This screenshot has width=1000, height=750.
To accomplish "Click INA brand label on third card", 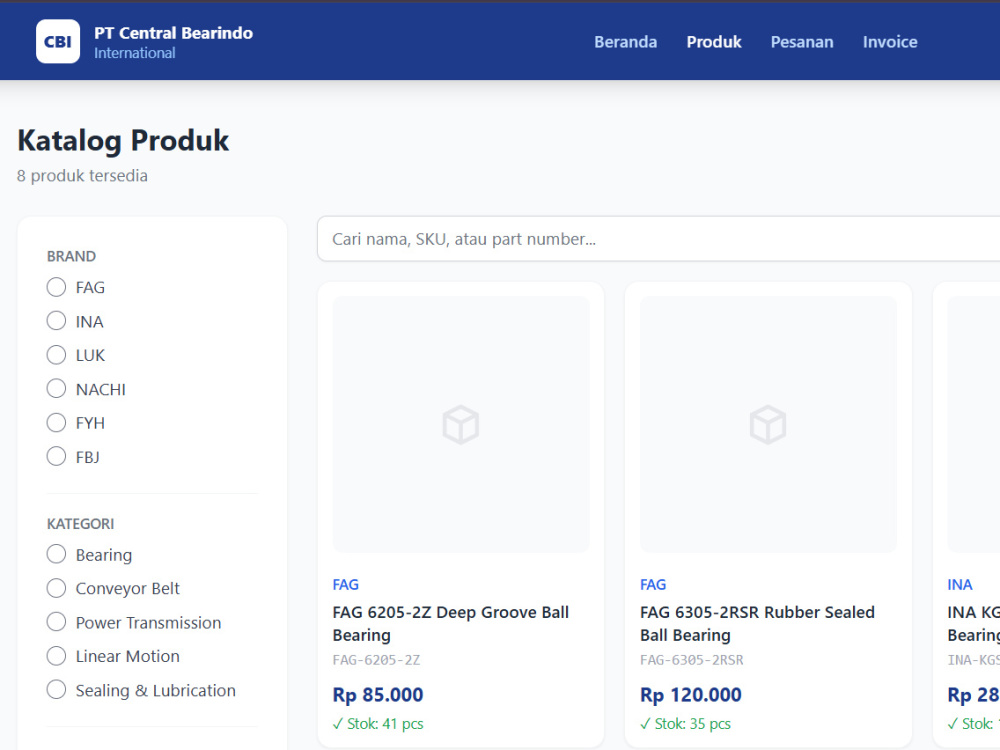I will point(960,585).
